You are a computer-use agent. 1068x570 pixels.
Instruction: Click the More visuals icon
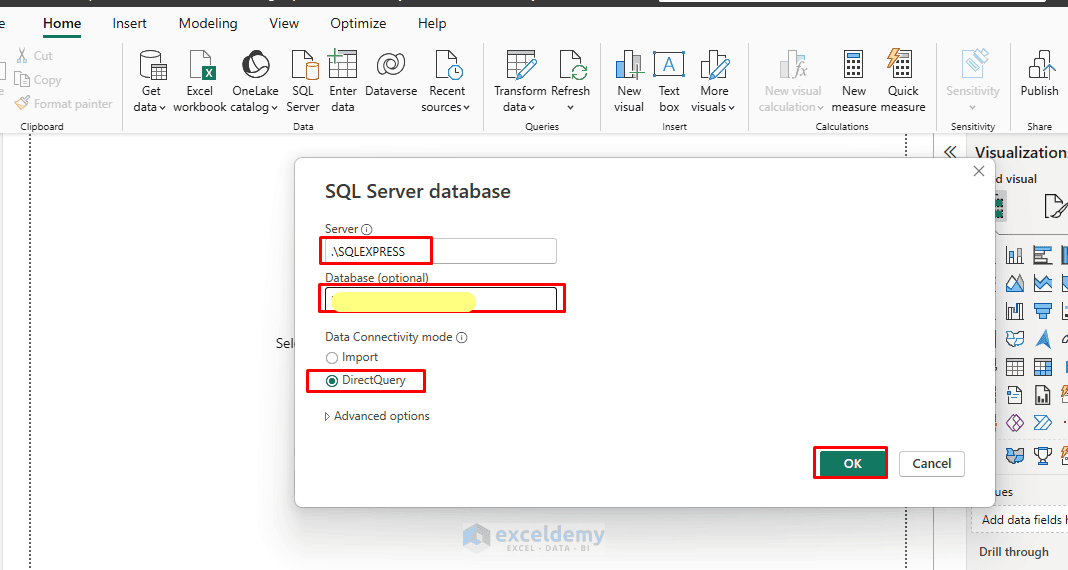pyautogui.click(x=715, y=65)
